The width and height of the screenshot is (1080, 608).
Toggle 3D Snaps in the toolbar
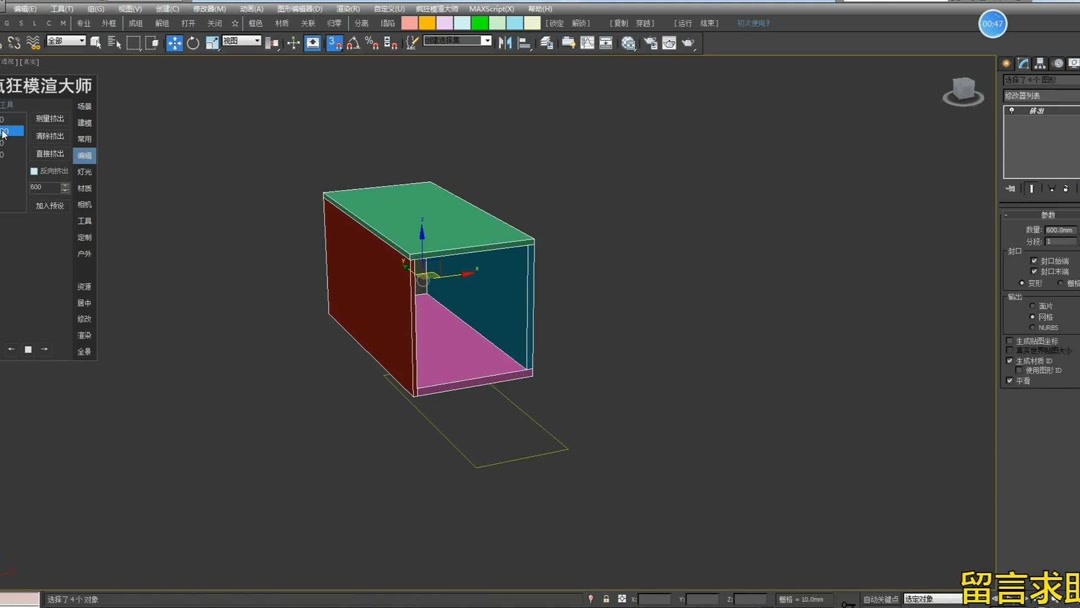point(332,43)
